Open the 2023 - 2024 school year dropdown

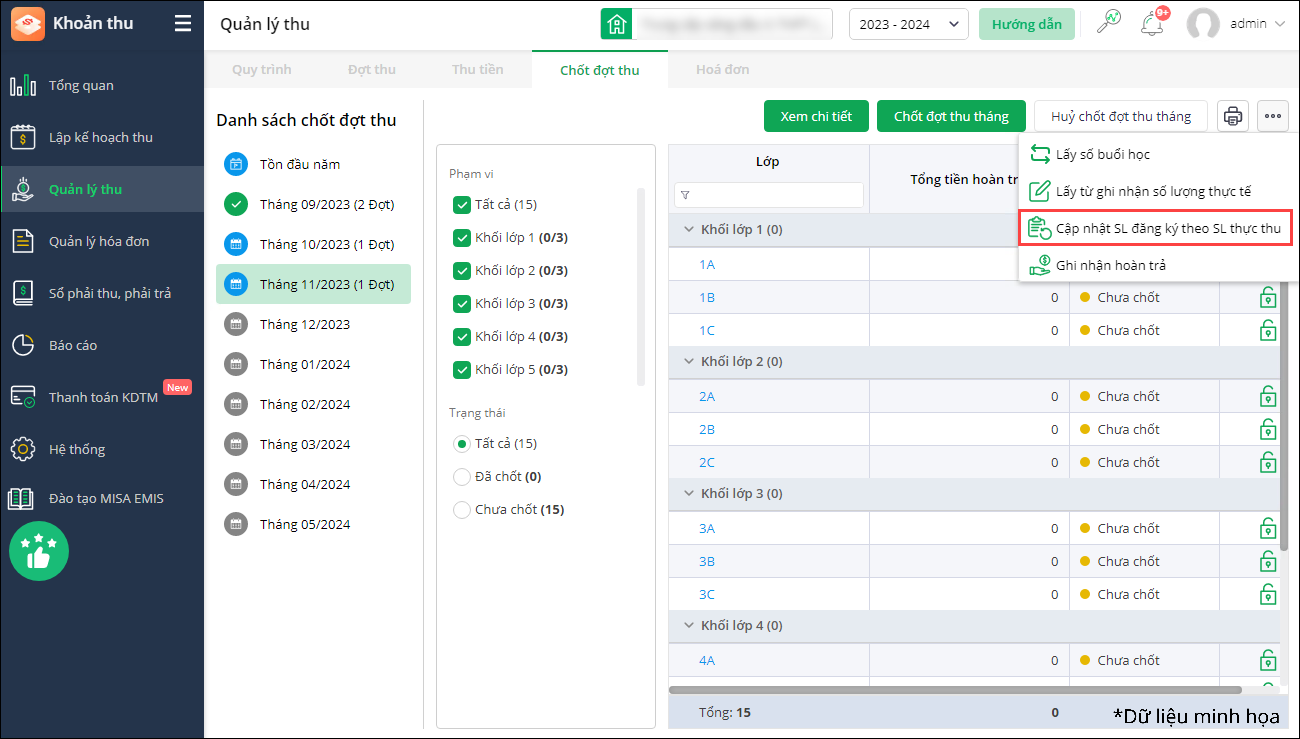[x=908, y=24]
